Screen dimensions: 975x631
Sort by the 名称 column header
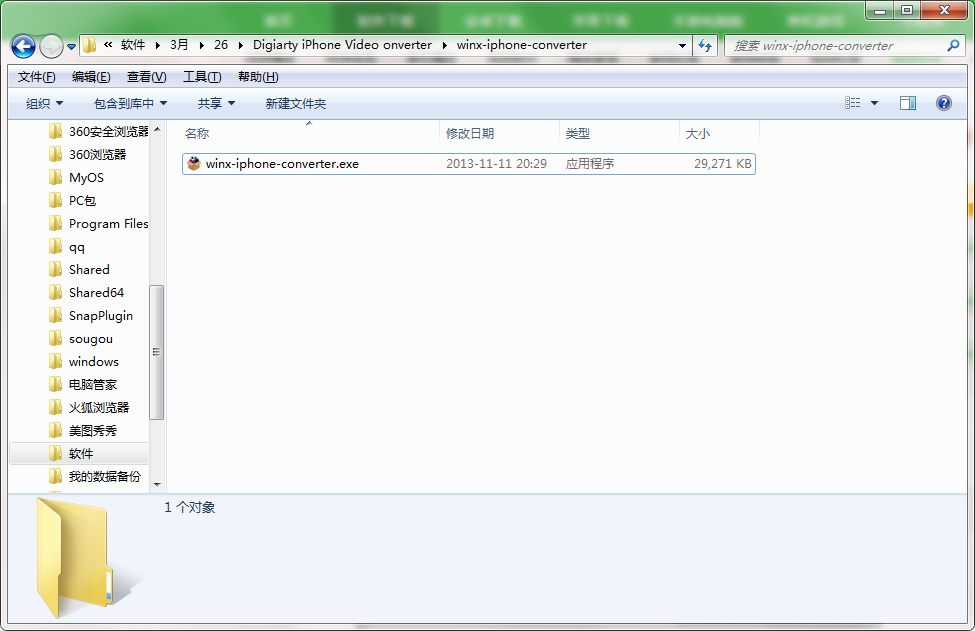[310, 134]
